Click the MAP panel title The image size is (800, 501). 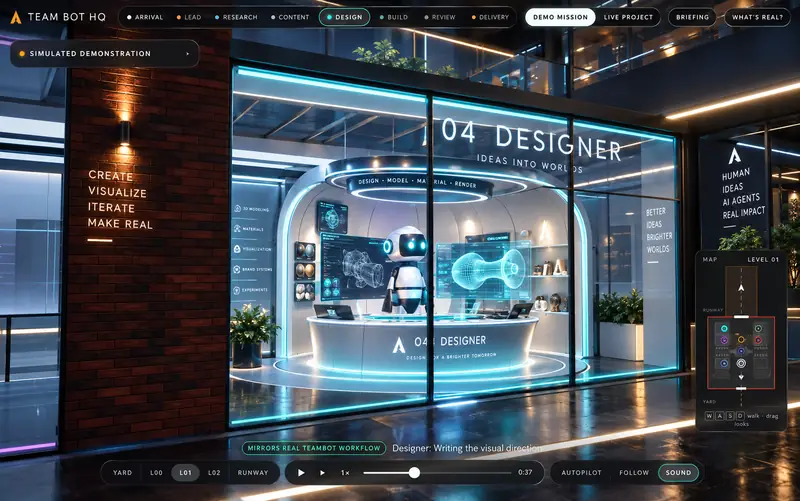(710, 259)
